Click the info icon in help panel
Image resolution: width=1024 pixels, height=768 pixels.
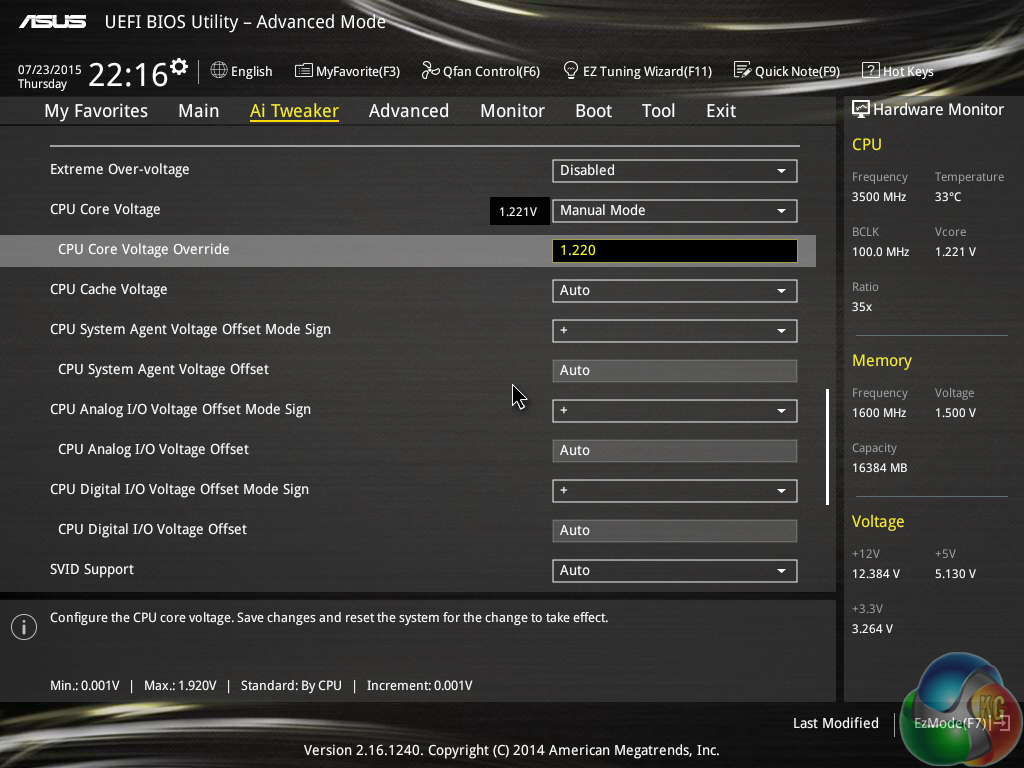point(23,626)
